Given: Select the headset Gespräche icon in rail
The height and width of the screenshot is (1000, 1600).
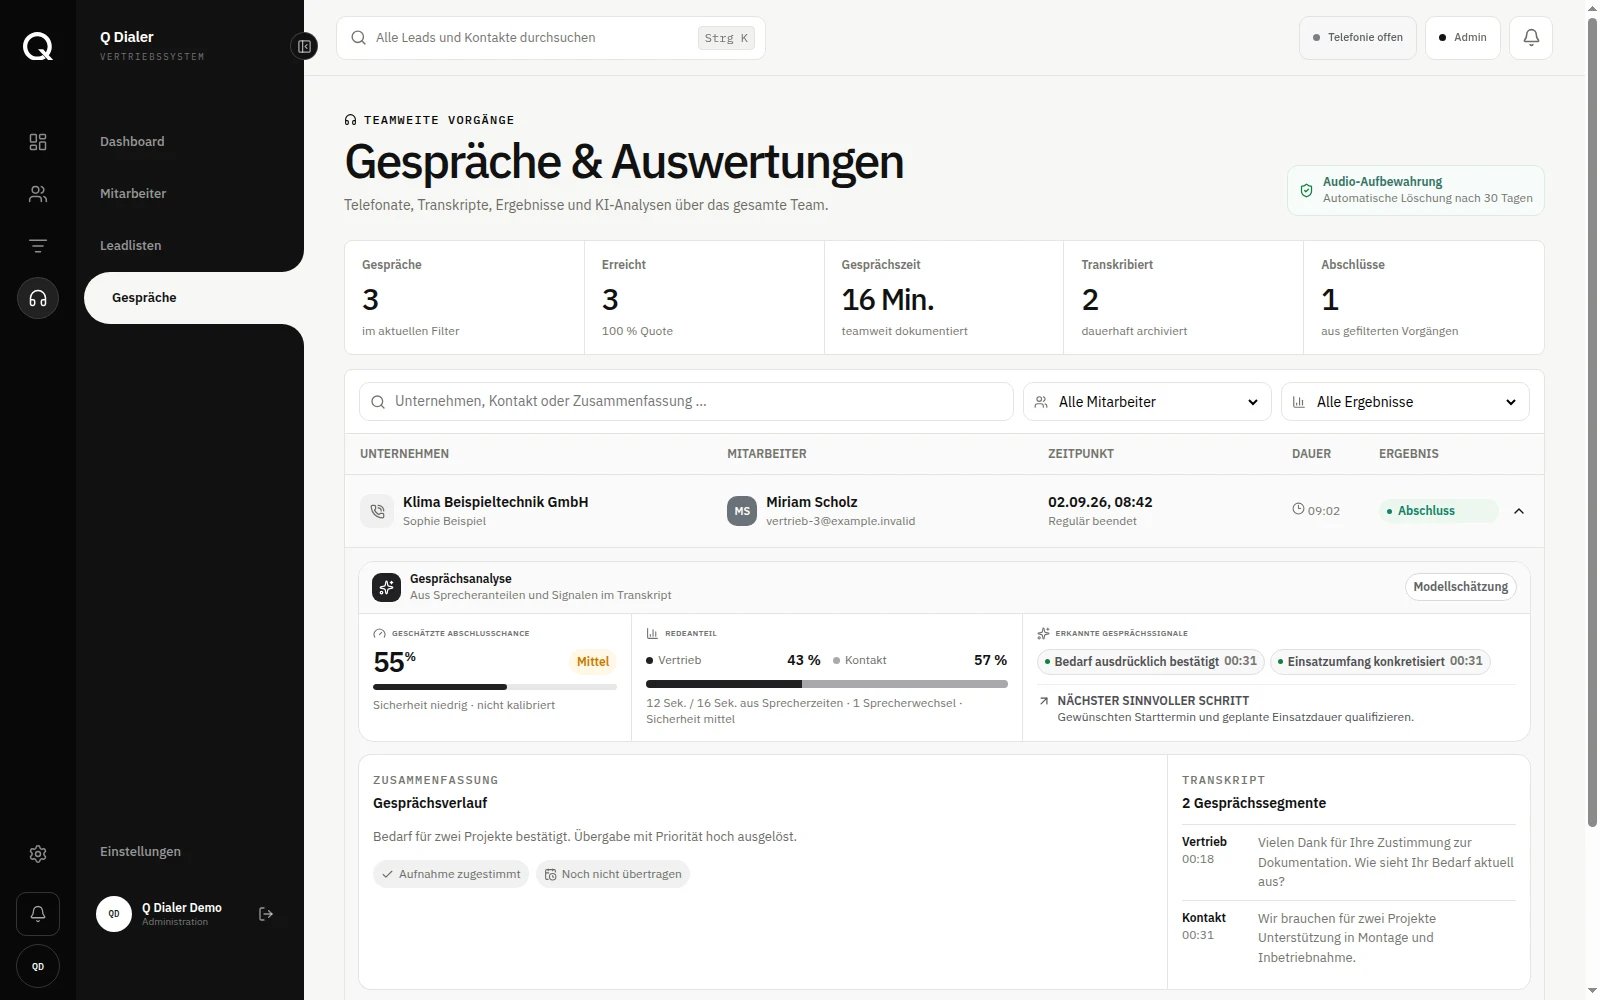Looking at the screenshot, I should (x=38, y=298).
